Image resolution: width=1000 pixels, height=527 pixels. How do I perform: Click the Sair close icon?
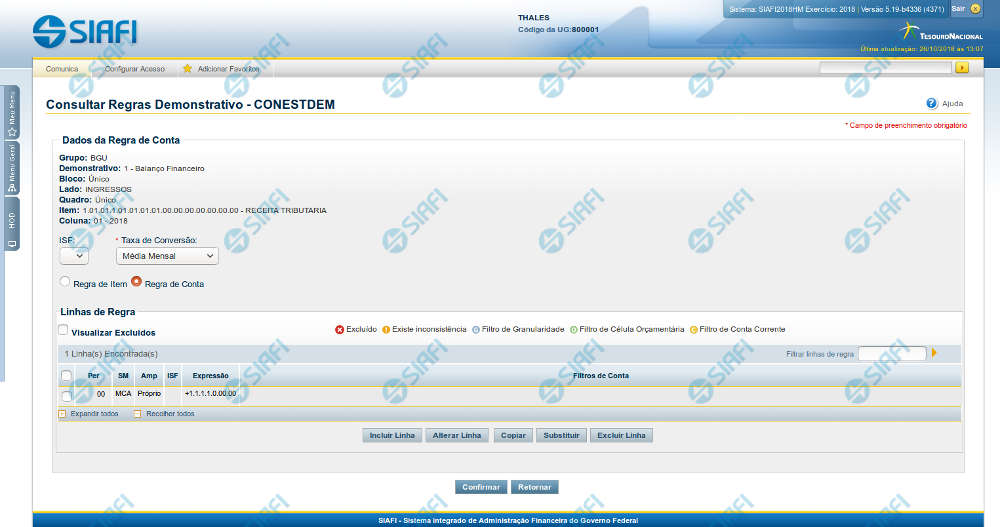[x=974, y=8]
